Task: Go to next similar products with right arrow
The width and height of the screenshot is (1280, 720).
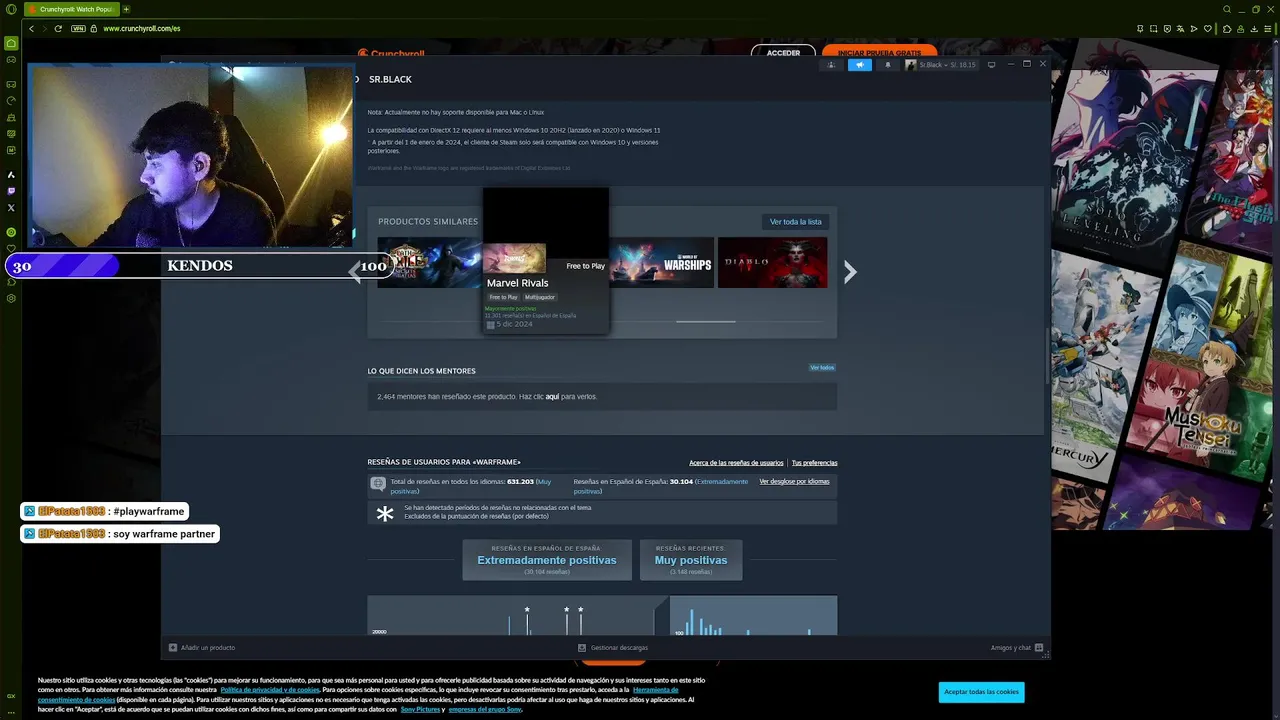Action: click(x=850, y=272)
